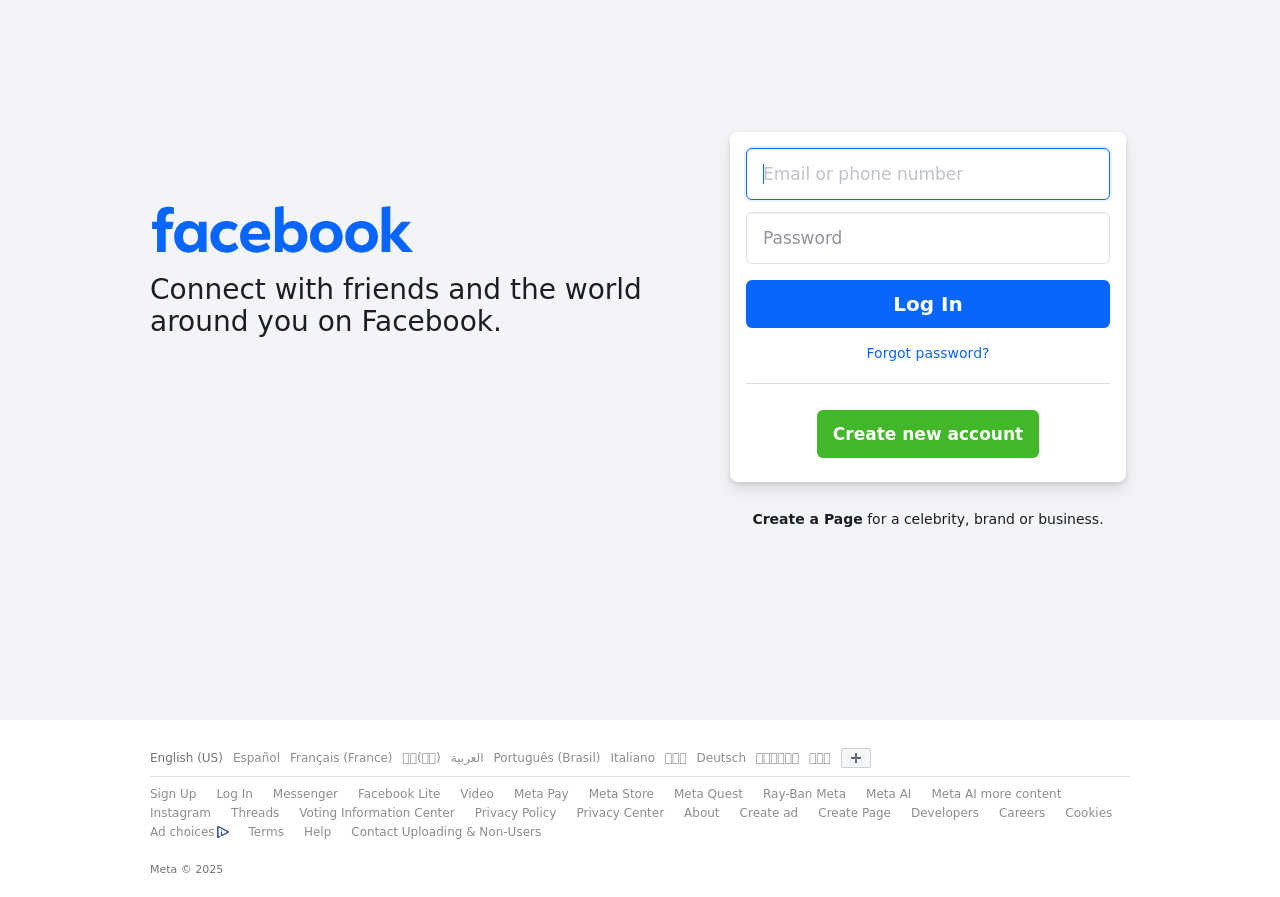Choose Português (Brasil) language
This screenshot has height=897, width=1280.
(546, 758)
